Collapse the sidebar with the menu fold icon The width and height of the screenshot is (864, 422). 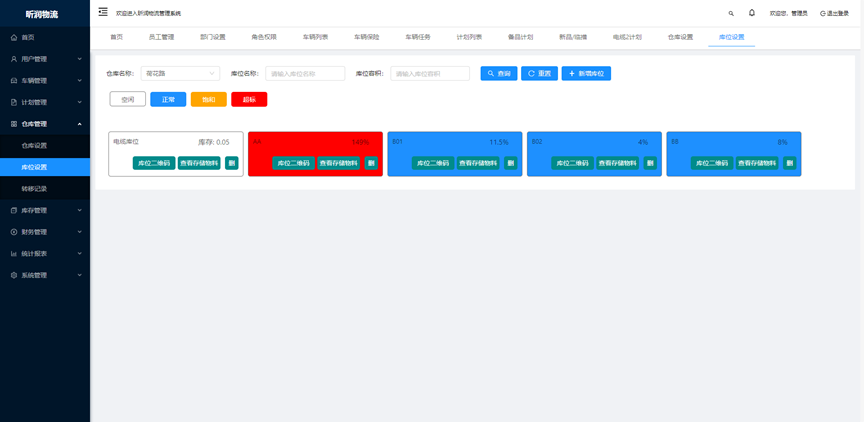pyautogui.click(x=103, y=12)
